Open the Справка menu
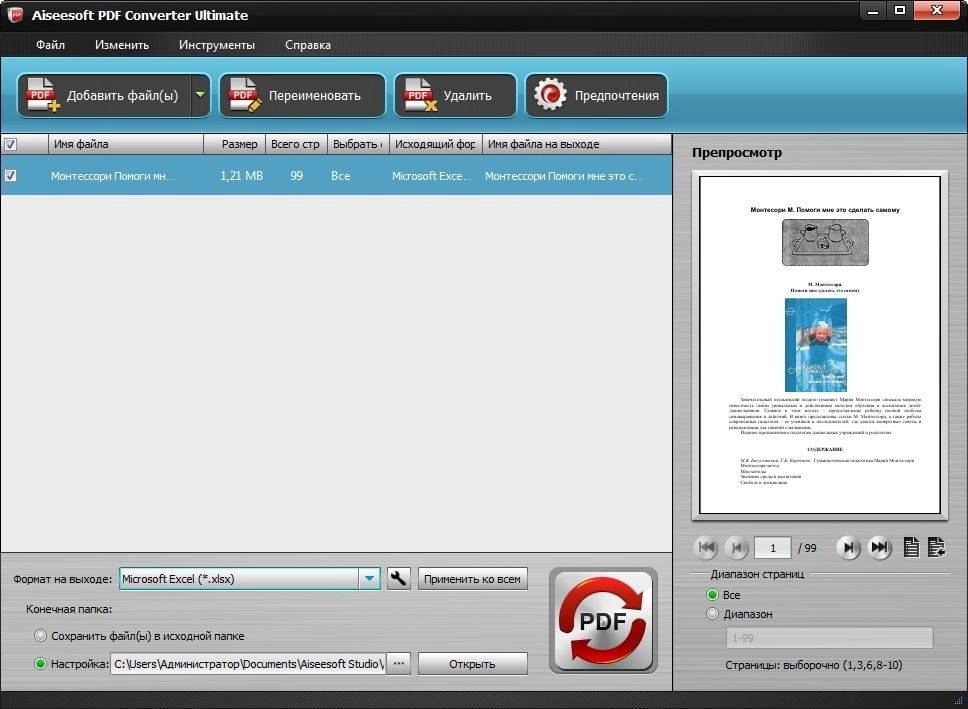Screen dimensions: 968x709 [x=307, y=45]
